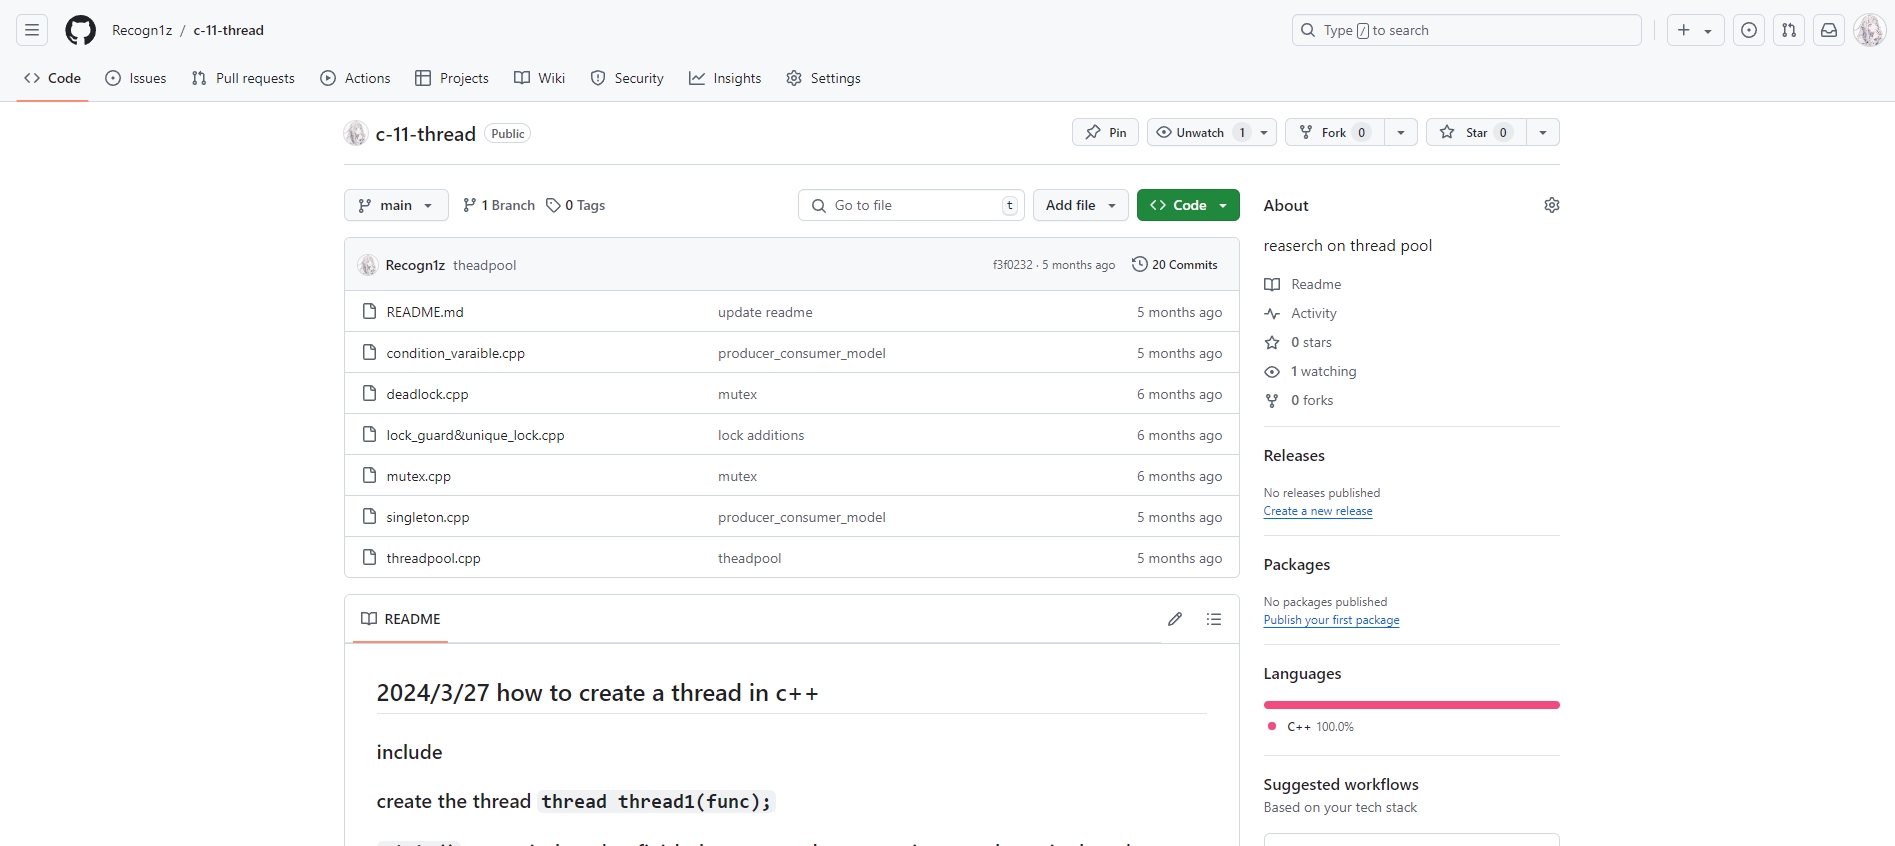Open the Packages section heading

pos(1297,564)
